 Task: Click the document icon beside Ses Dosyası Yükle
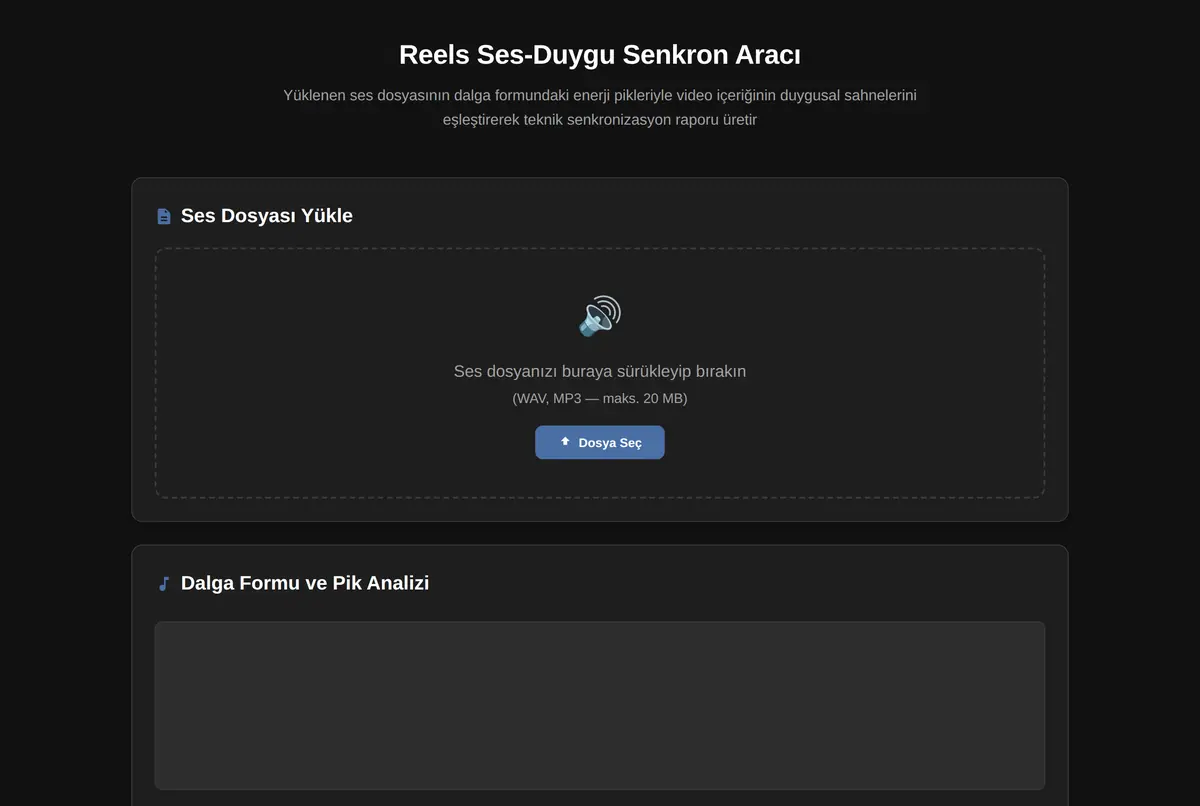click(164, 216)
